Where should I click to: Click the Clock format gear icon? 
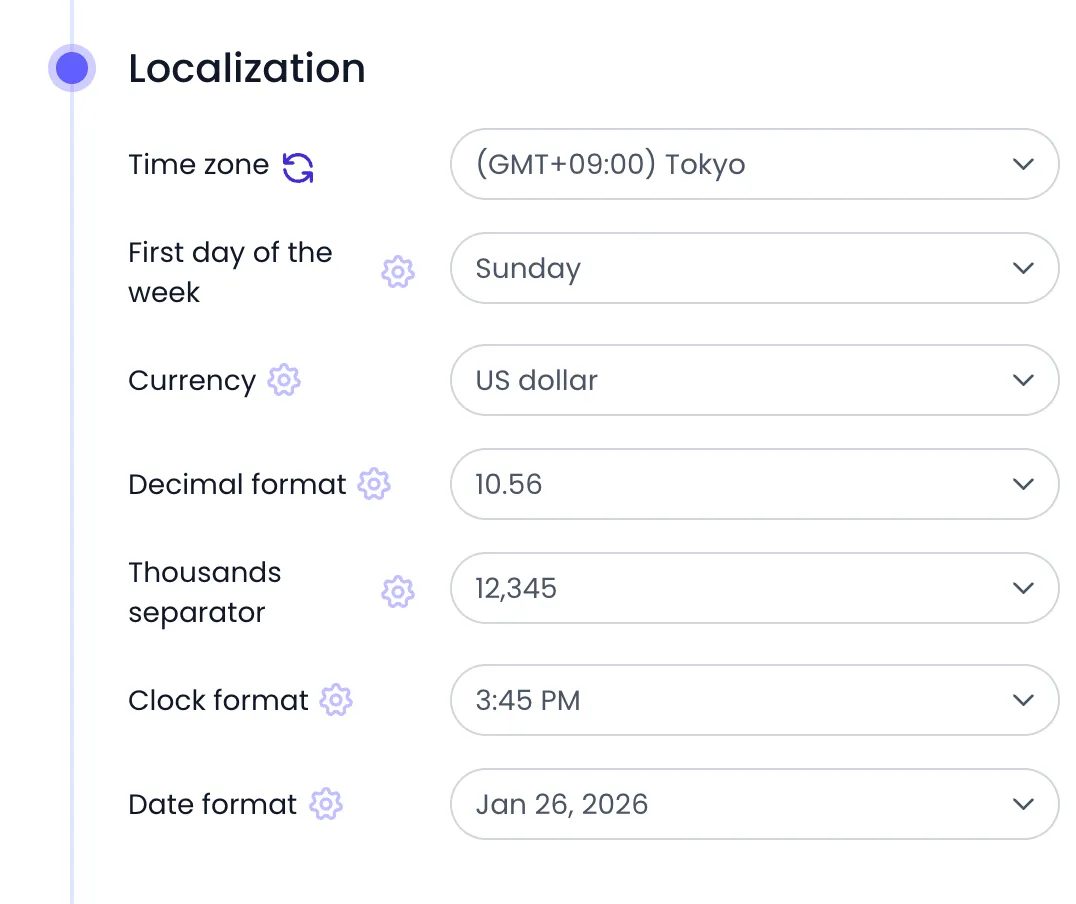click(336, 700)
